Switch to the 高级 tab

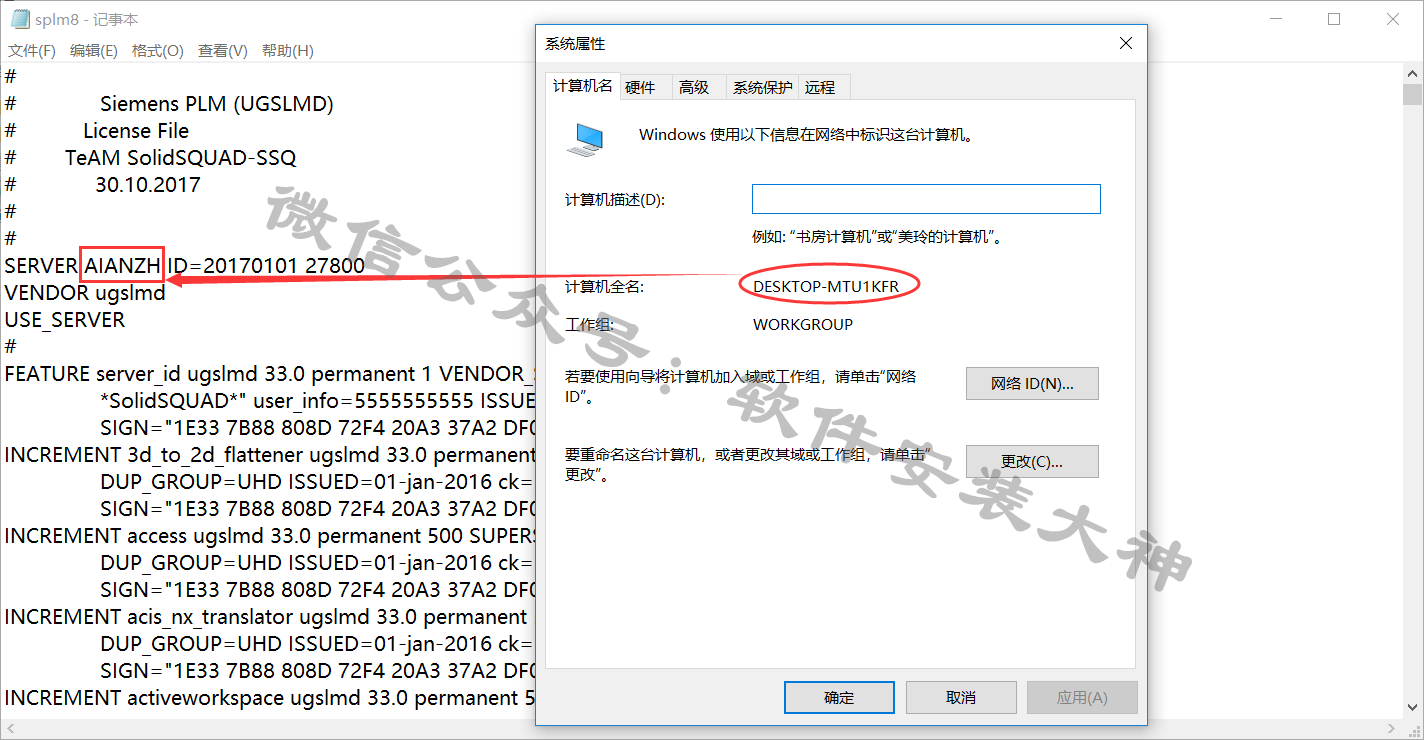pyautogui.click(x=694, y=87)
